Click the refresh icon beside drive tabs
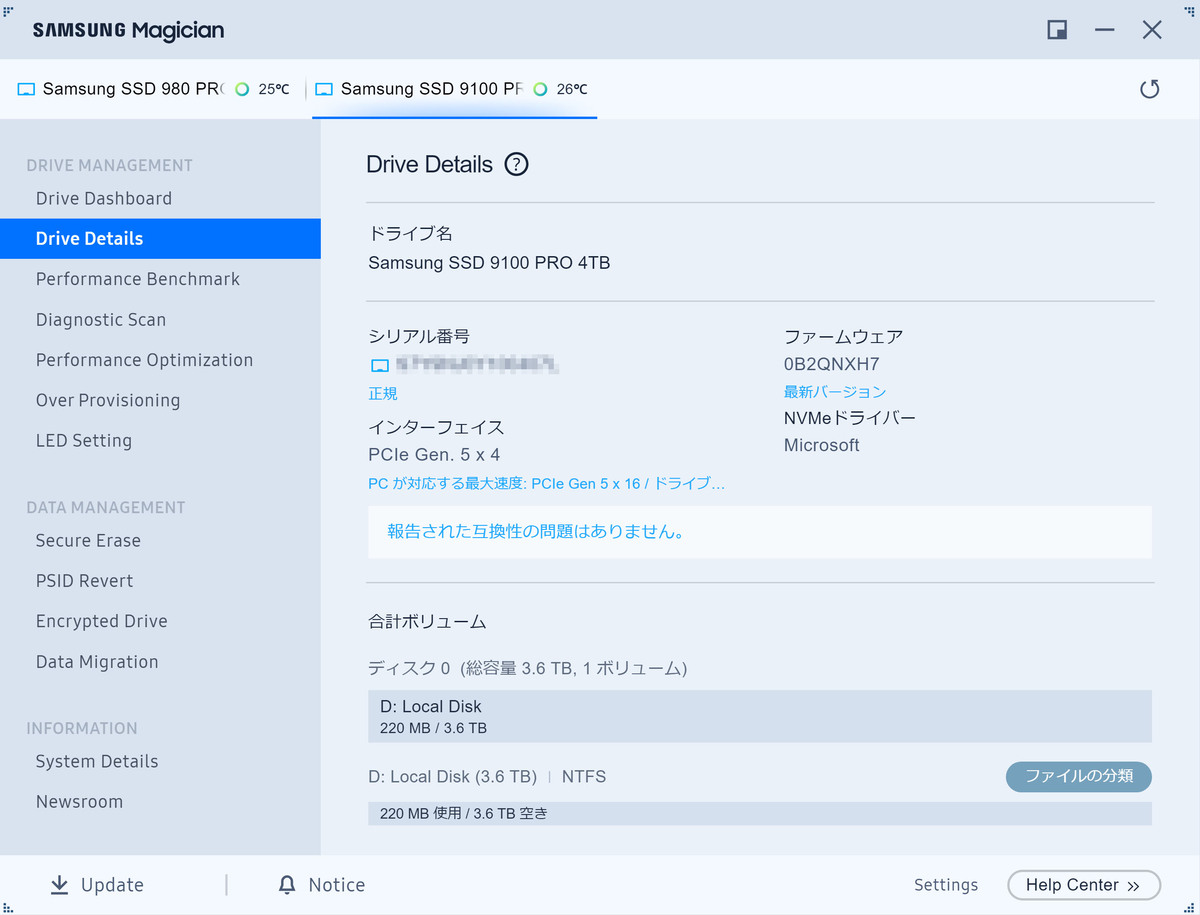The image size is (1200, 915). coord(1150,89)
